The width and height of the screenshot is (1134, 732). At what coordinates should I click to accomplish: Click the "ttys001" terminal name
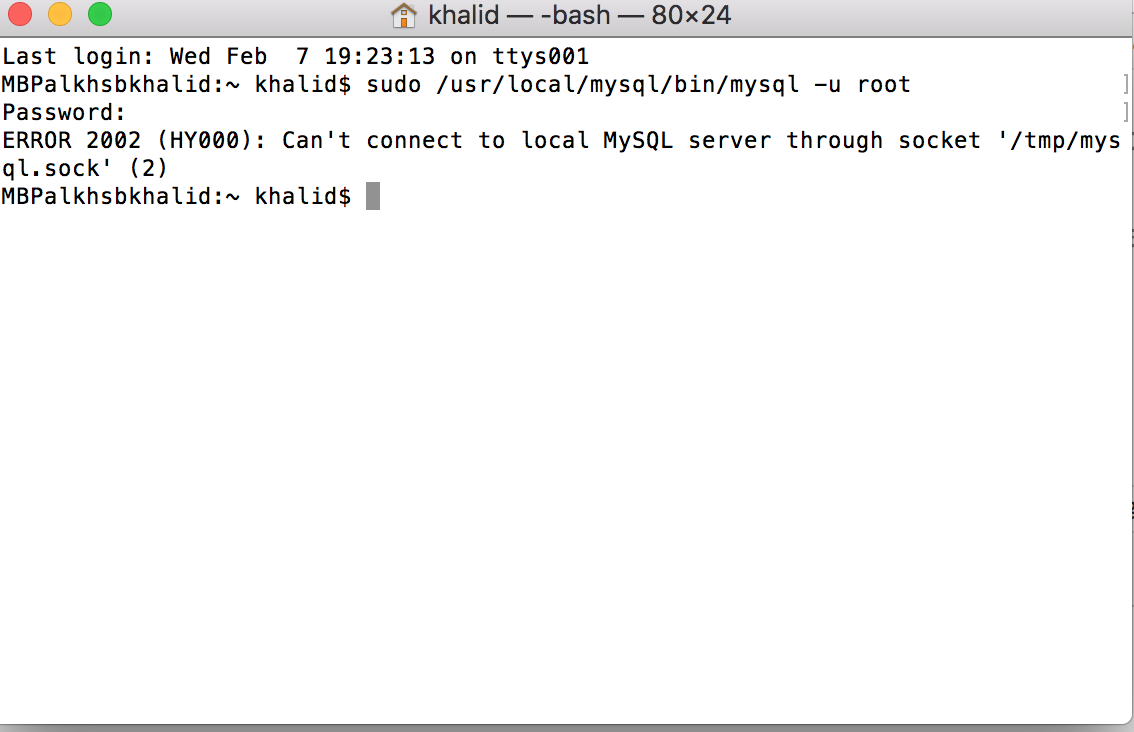pos(539,56)
